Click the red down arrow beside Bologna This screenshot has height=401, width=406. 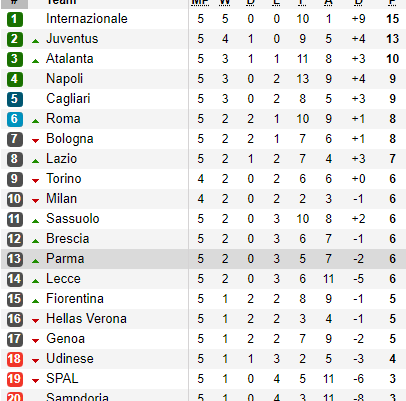(35, 141)
